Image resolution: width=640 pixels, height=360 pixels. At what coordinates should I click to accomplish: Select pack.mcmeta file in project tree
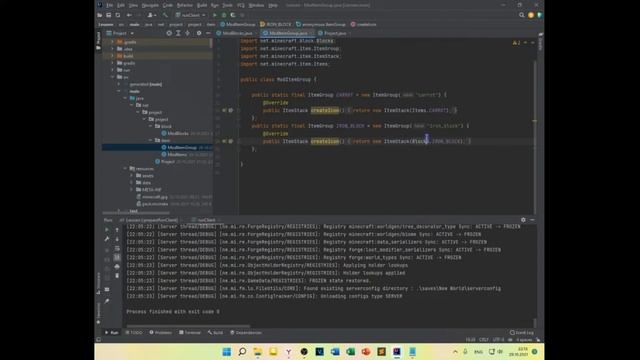155,204
